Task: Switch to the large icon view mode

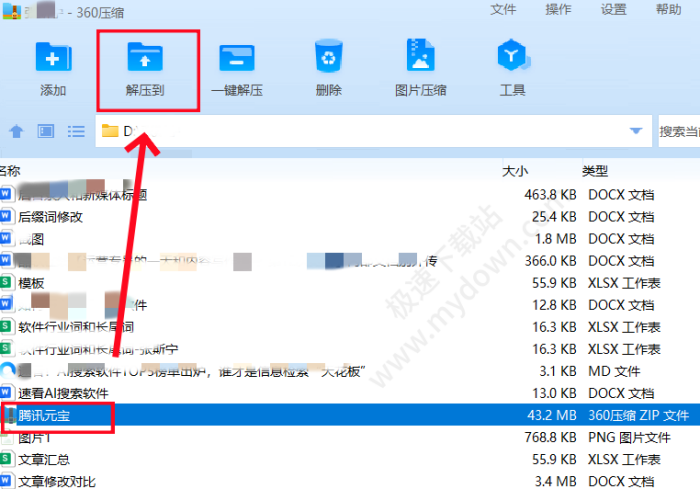Action: 46,131
